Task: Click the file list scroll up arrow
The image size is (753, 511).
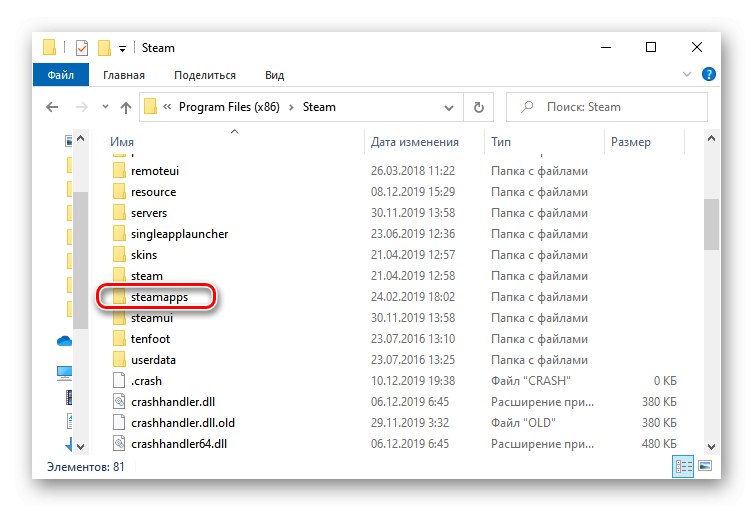Action: coord(712,139)
